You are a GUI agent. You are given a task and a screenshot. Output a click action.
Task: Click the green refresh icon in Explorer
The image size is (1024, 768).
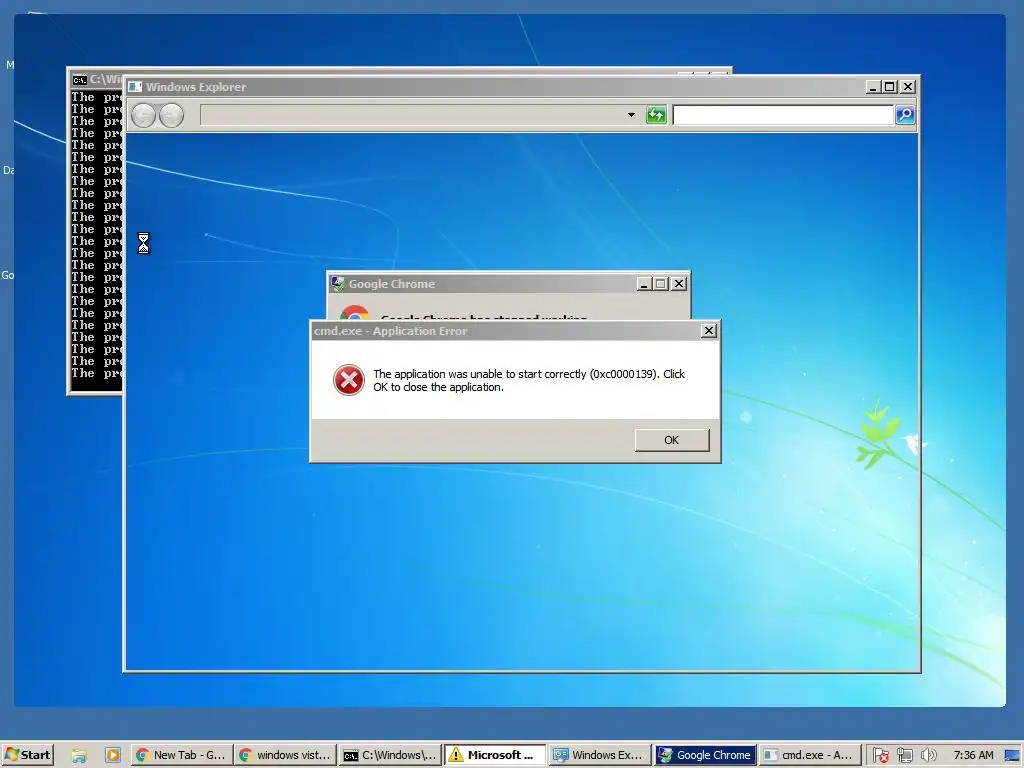(x=656, y=115)
